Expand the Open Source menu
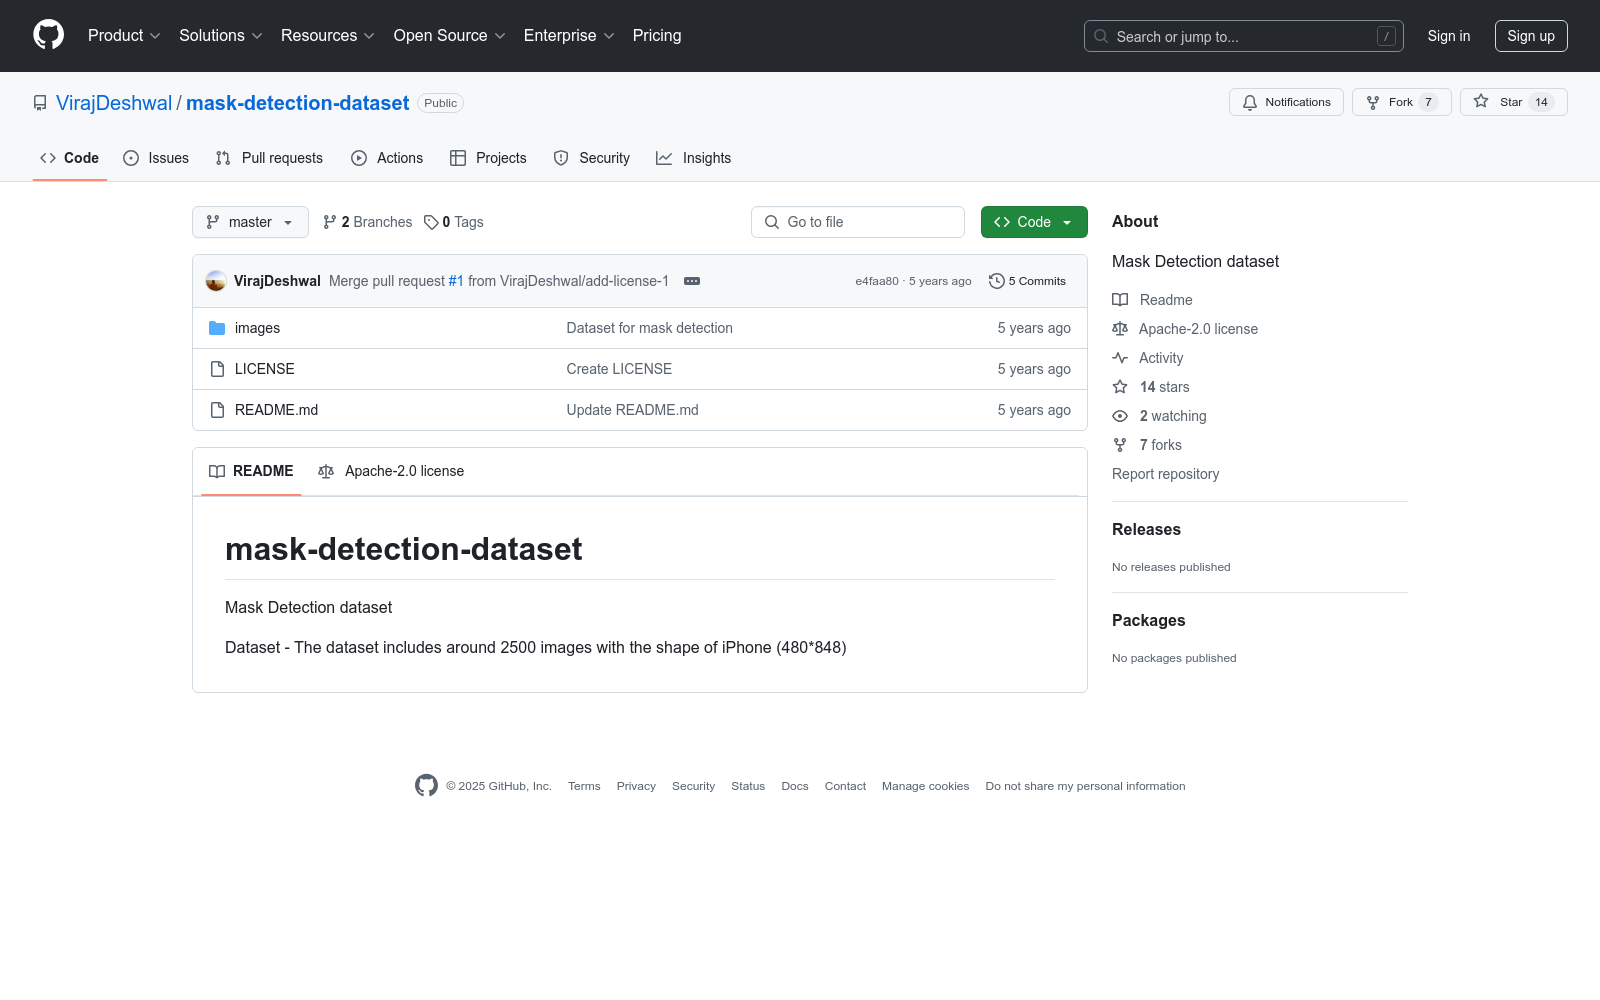 [x=450, y=36]
